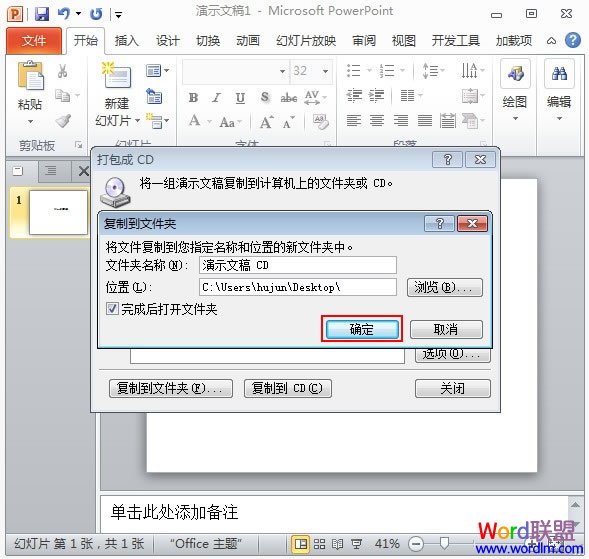Toggle align text right
589x559 pixels.
click(401, 121)
